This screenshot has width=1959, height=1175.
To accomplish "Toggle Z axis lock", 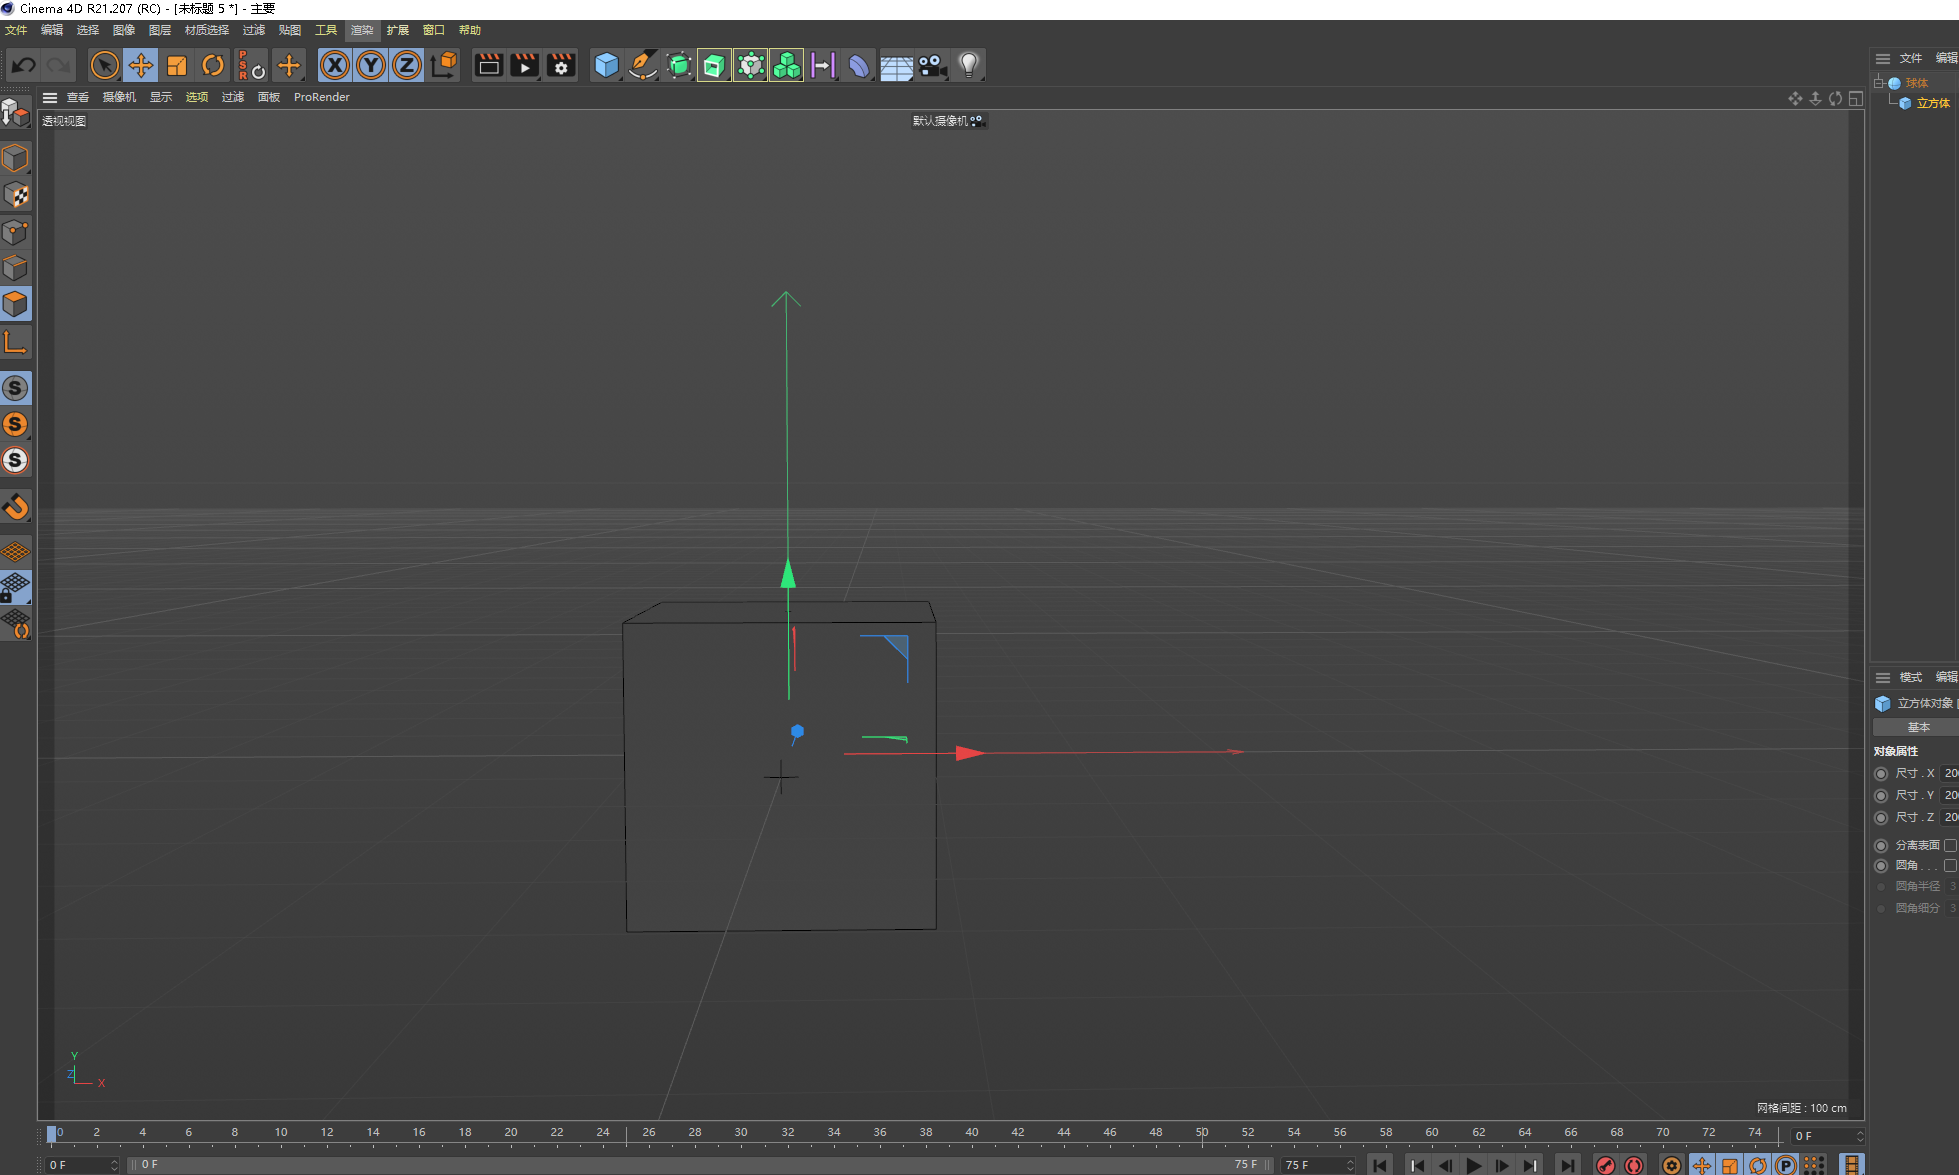I will (x=407, y=66).
